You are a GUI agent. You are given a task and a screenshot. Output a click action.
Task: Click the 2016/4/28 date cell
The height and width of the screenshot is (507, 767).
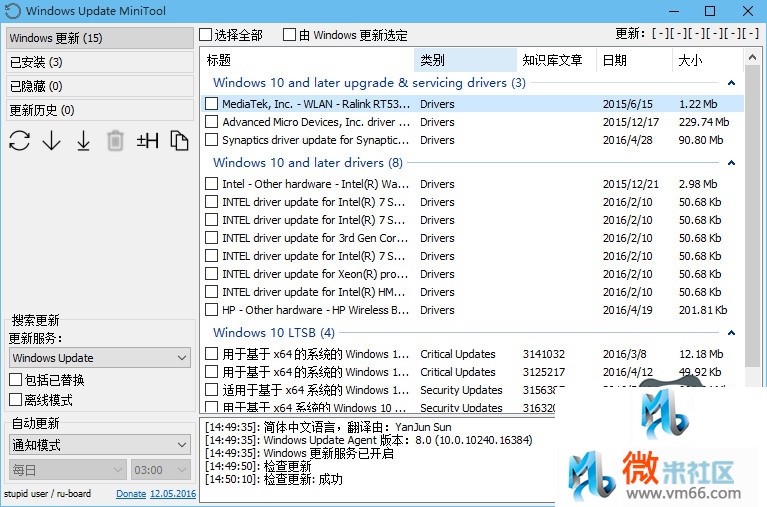[628, 140]
